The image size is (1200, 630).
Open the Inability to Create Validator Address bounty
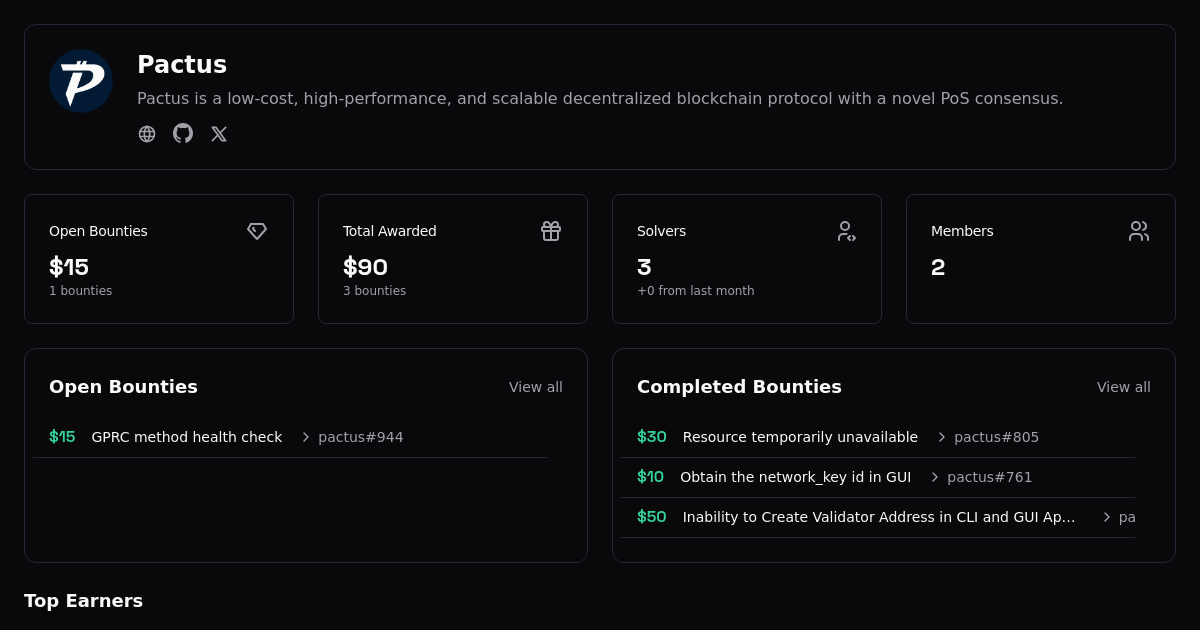click(878, 517)
